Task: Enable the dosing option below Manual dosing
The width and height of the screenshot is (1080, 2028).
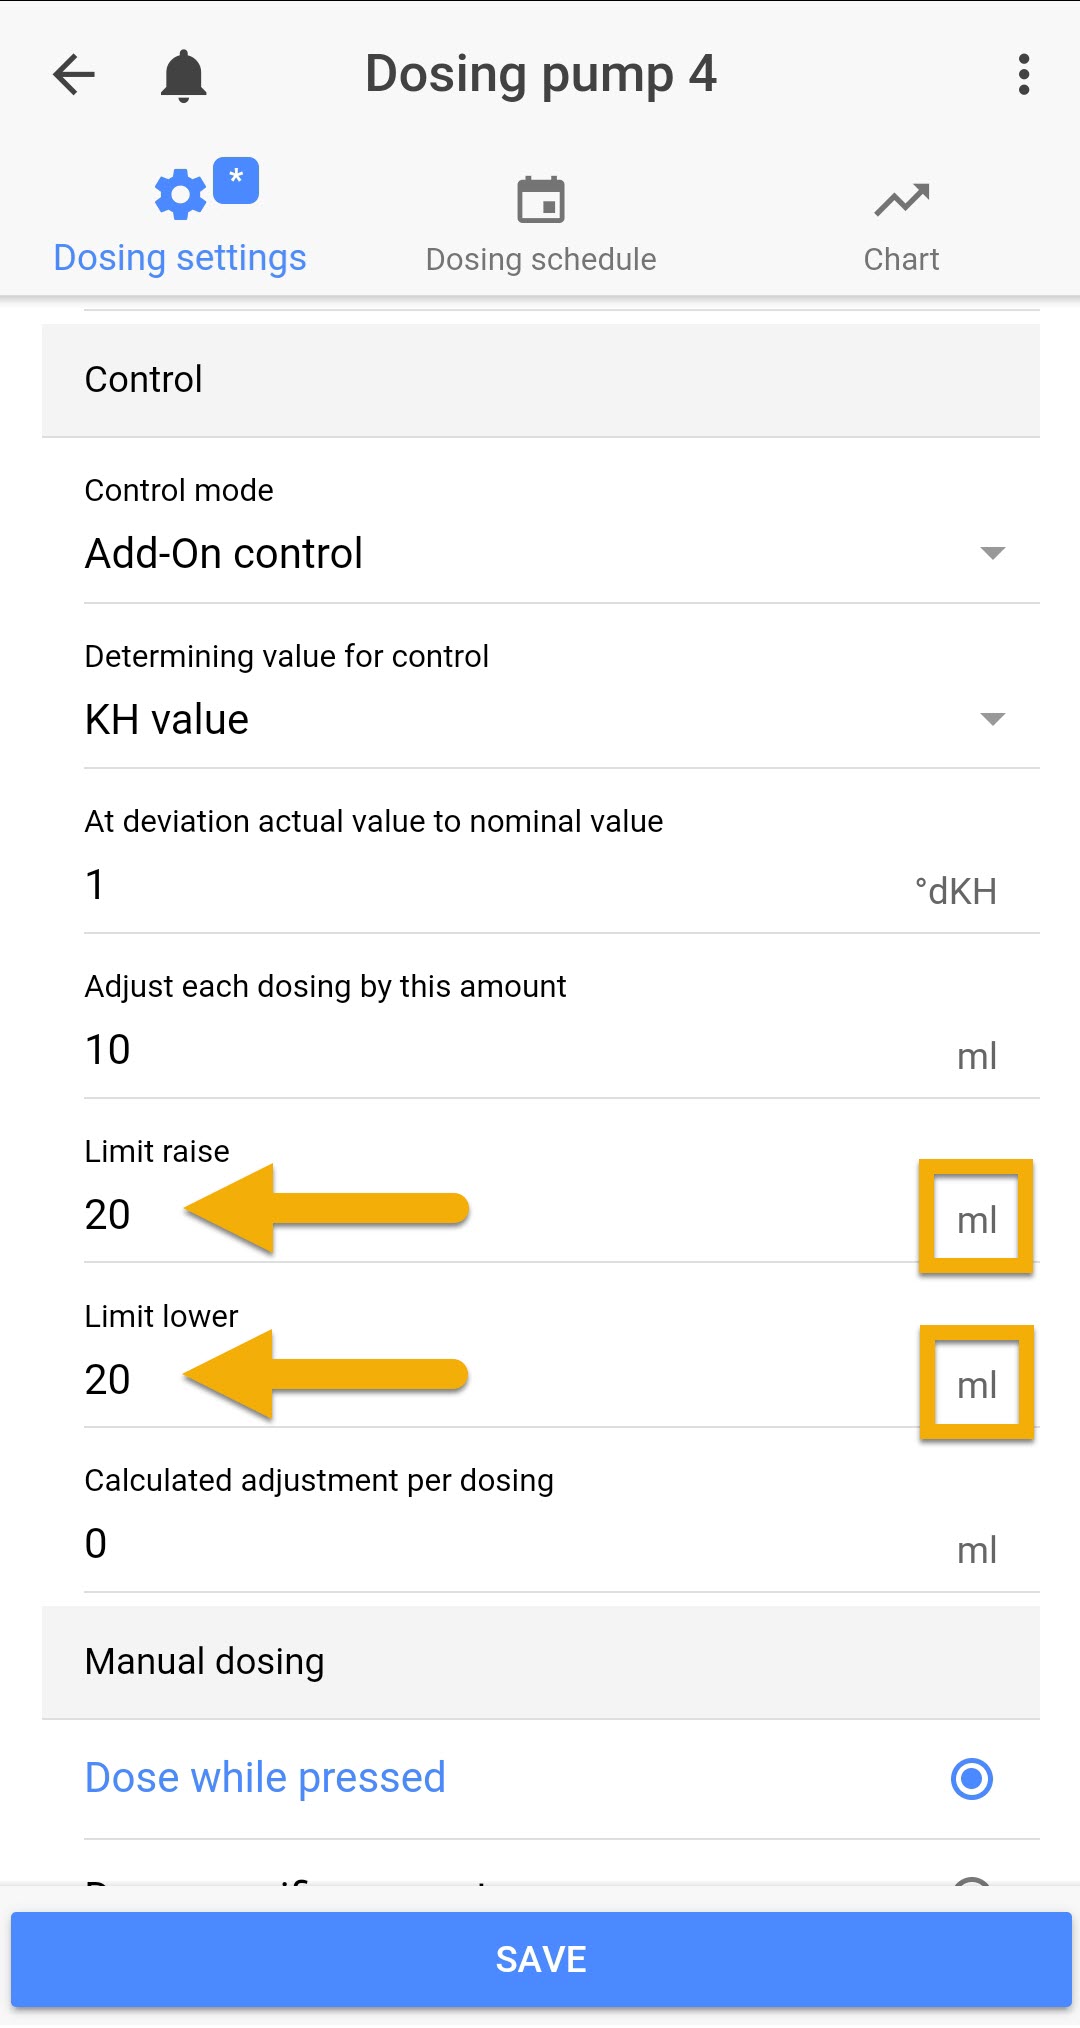Action: point(970,1778)
